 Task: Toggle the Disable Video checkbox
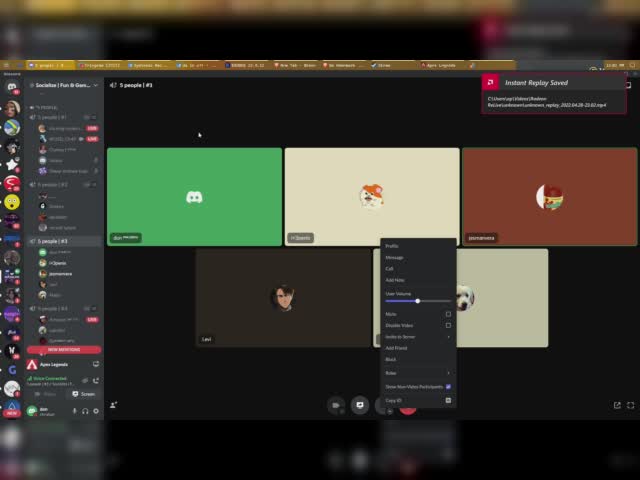[448, 325]
